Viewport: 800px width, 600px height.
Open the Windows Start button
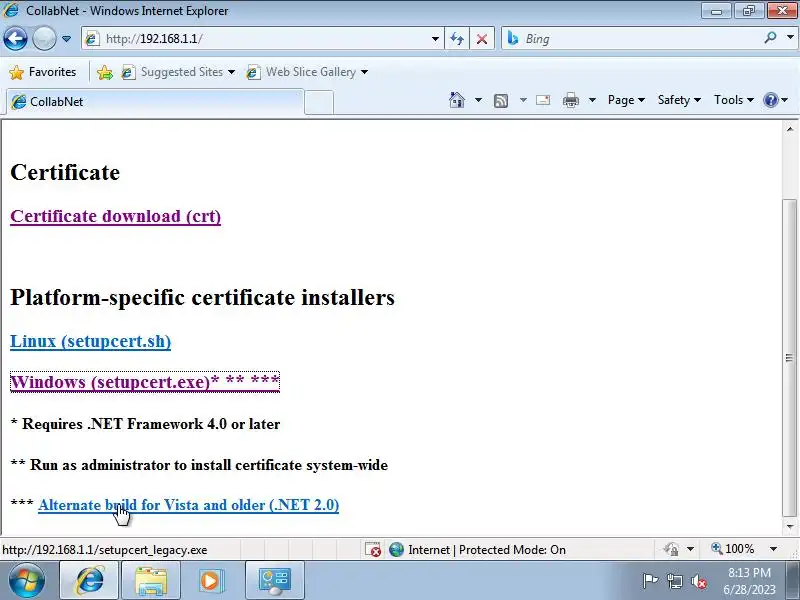click(x=27, y=580)
